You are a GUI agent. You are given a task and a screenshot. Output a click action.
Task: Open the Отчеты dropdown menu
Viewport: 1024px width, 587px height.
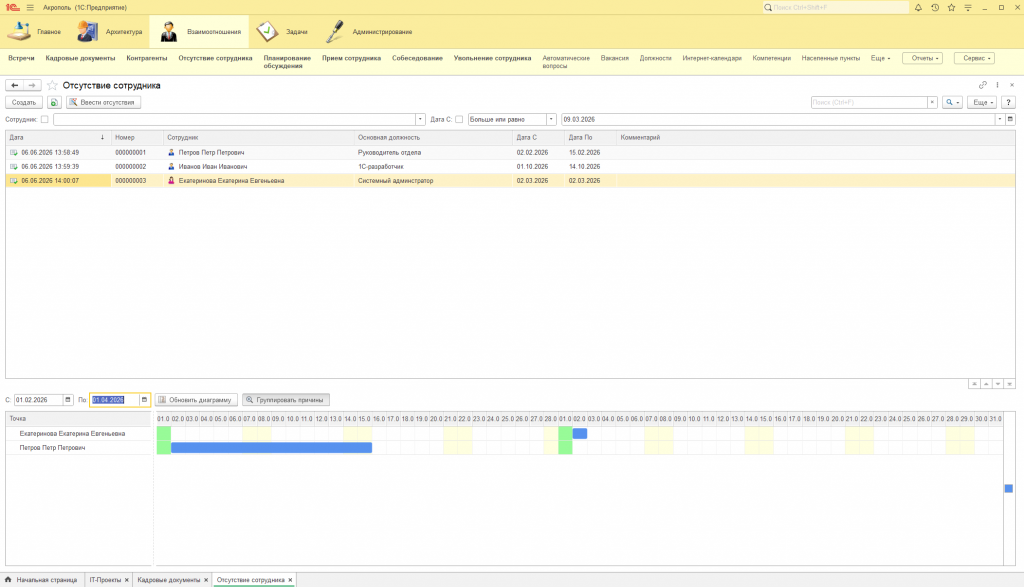click(x=922, y=58)
